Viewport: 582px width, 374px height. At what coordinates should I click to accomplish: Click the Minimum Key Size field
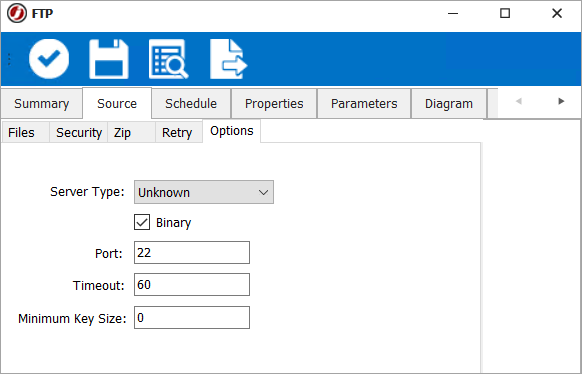(192, 318)
